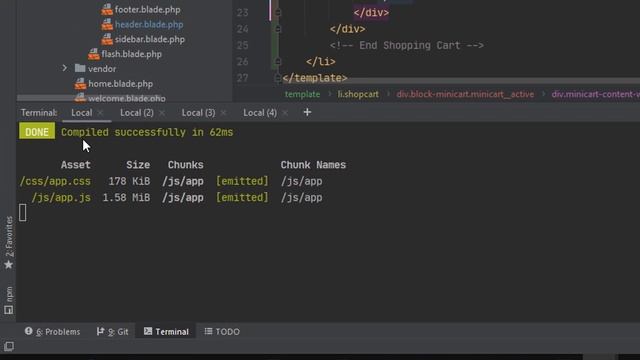
Task: Open the Terminal tool window button
Action: 166,331
